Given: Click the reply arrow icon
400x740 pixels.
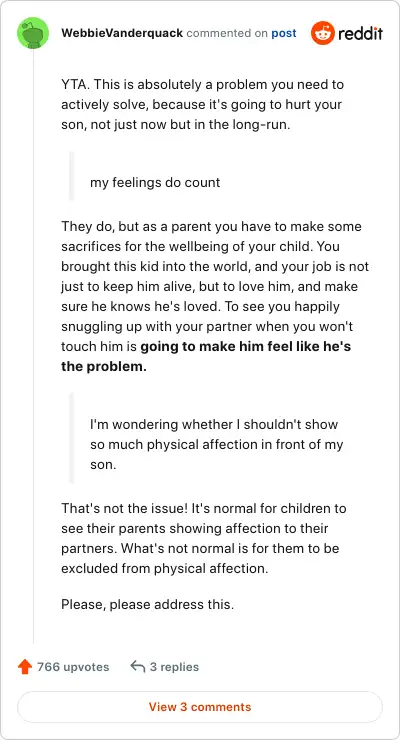Looking at the screenshot, I should [x=138, y=666].
